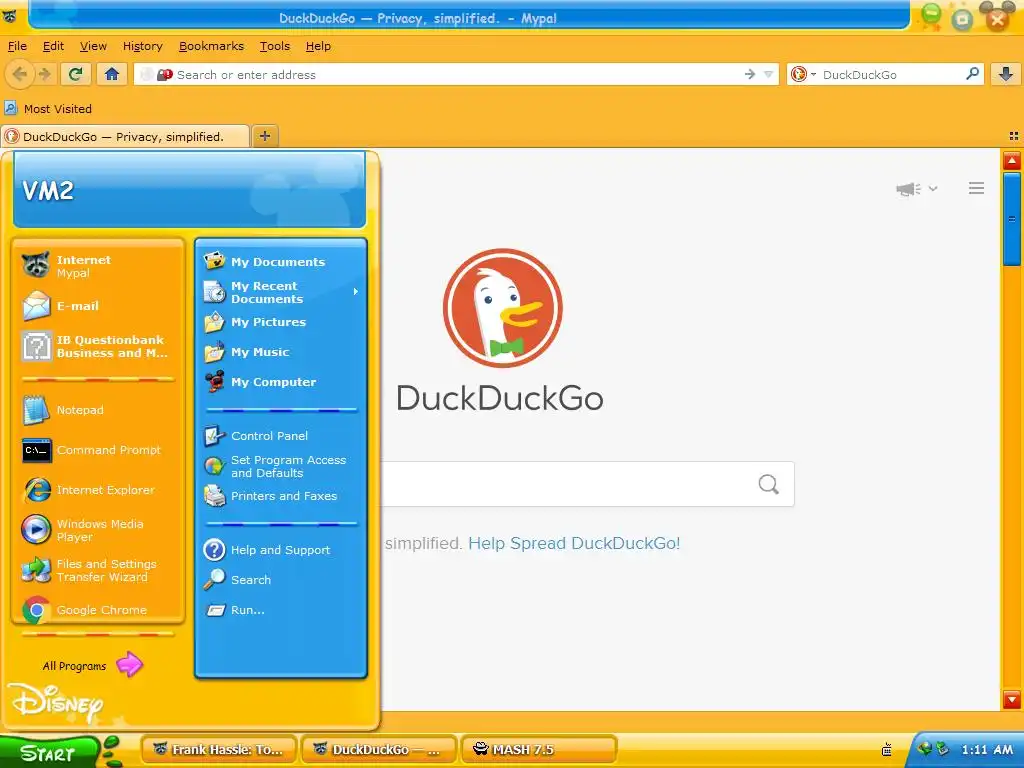Screen dimensions: 1024x768
Task: Start Files and Settings Transfer Wizard
Action: click(98, 570)
